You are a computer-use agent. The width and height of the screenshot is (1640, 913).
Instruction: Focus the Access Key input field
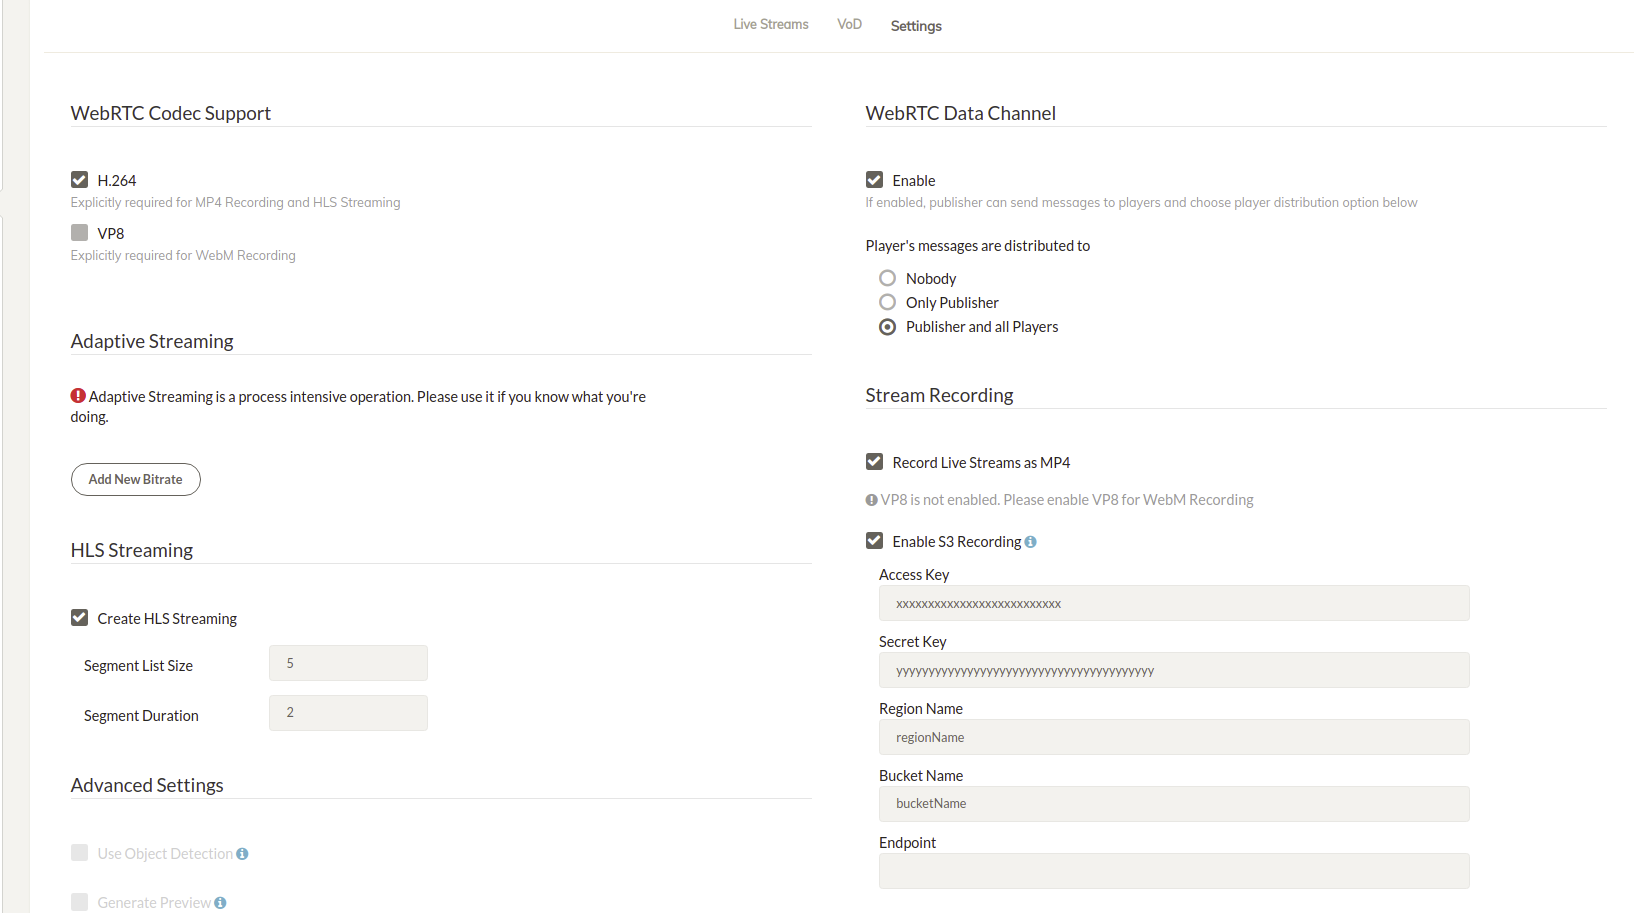[x=1174, y=603]
